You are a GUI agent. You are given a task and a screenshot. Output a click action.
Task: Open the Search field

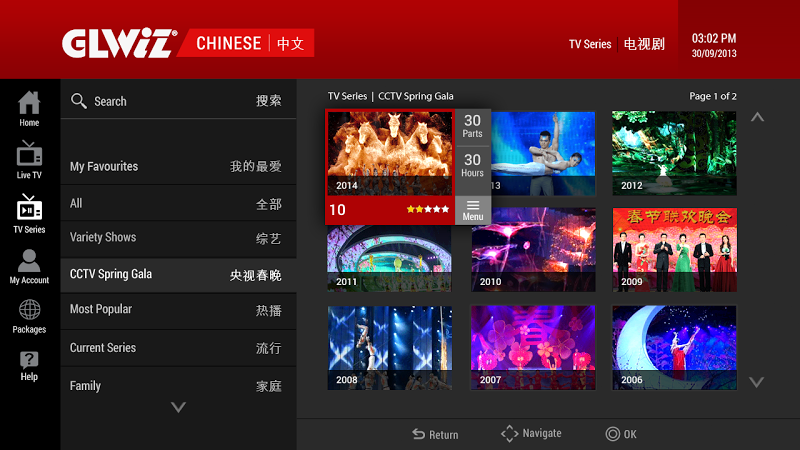[178, 101]
